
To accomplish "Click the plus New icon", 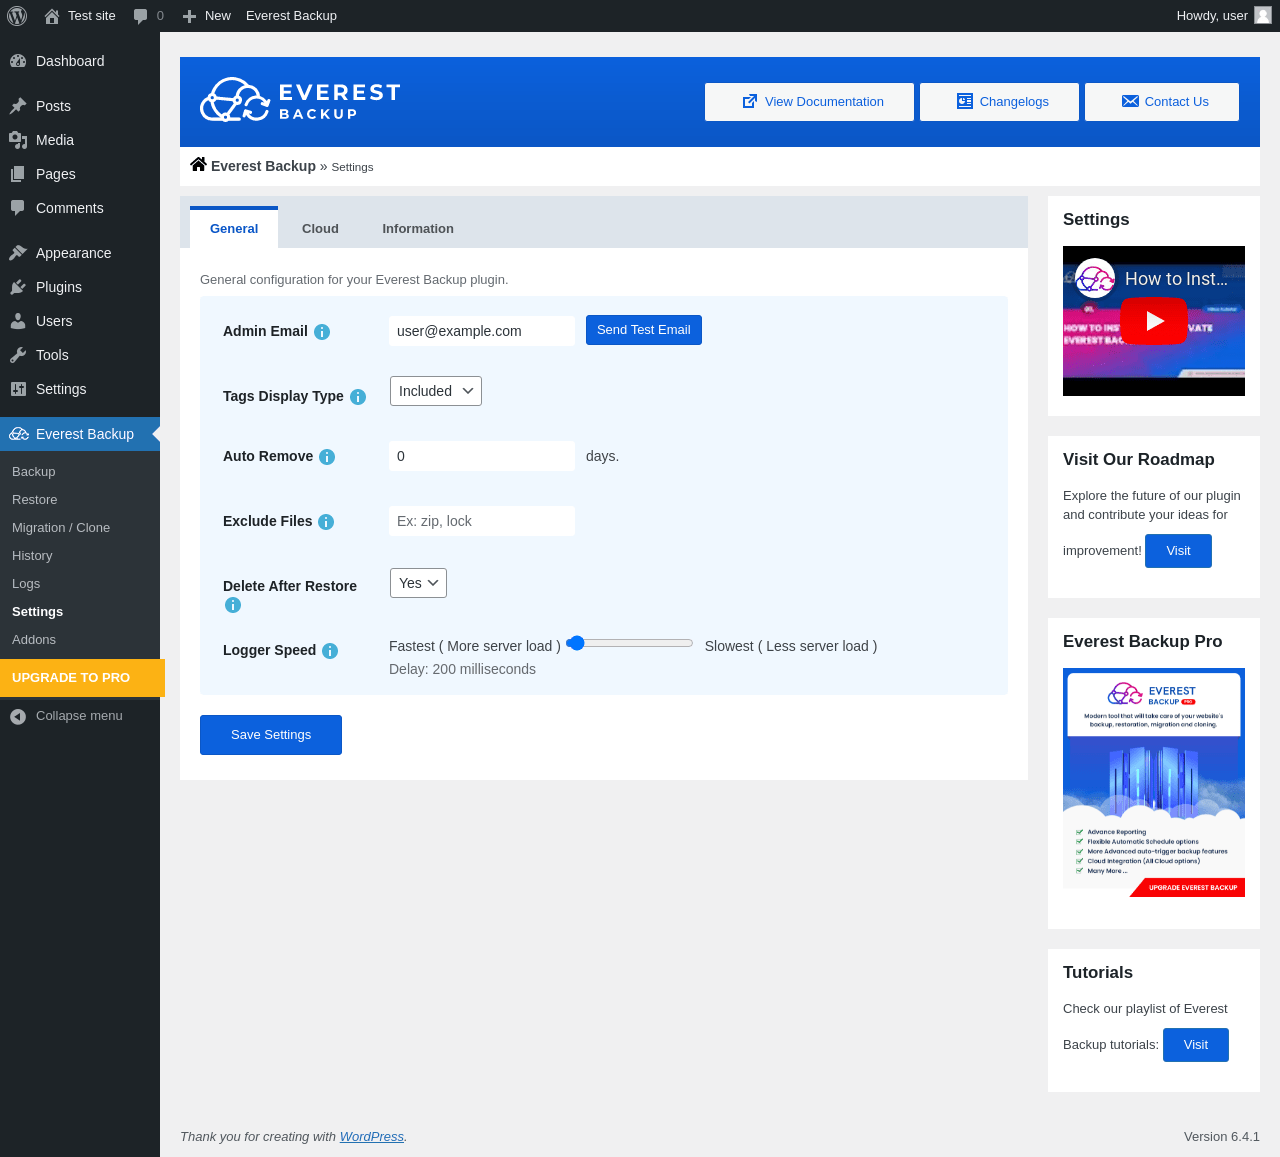I will click(x=189, y=16).
